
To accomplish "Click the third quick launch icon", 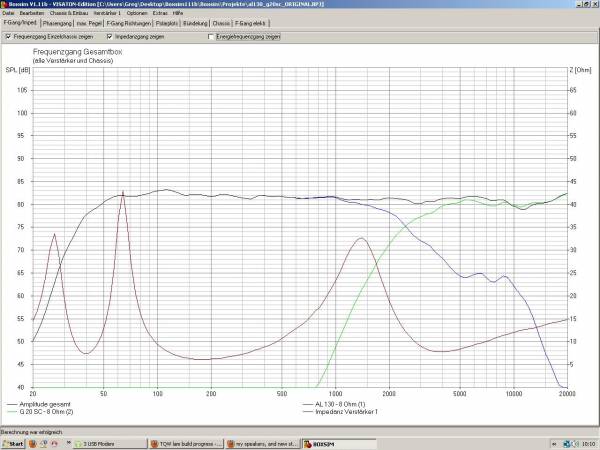I will click(54, 444).
